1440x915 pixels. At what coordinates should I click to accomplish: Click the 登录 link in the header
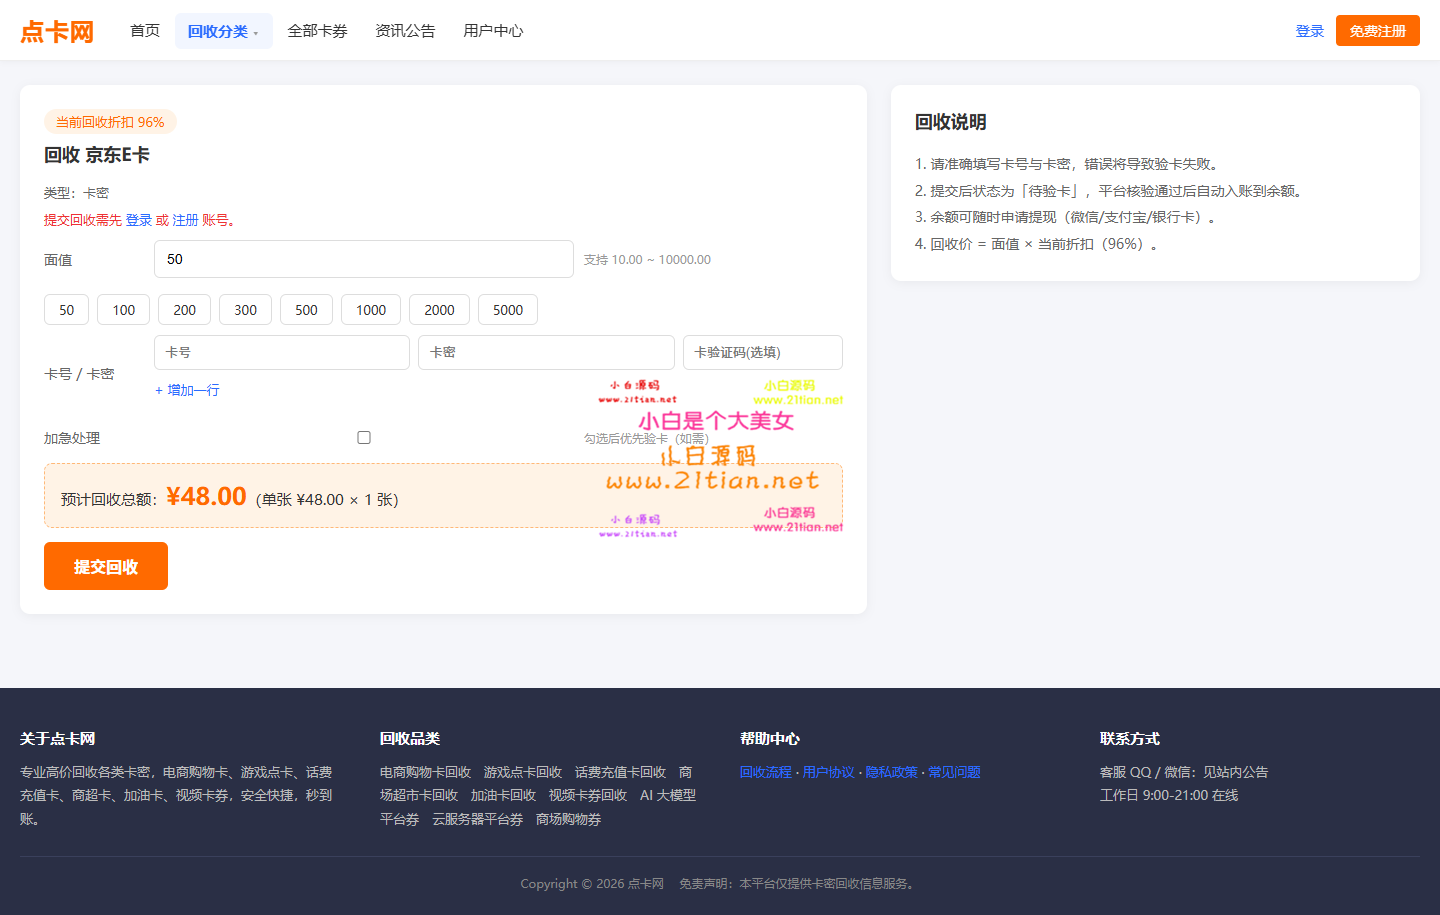pos(1310,31)
